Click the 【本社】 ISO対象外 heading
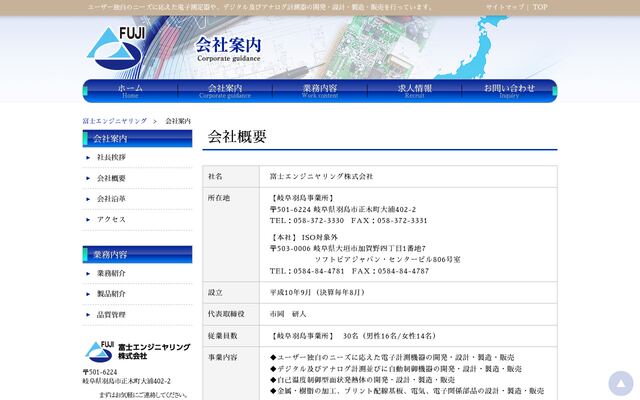Screen dimensions: 640x400 304,238
